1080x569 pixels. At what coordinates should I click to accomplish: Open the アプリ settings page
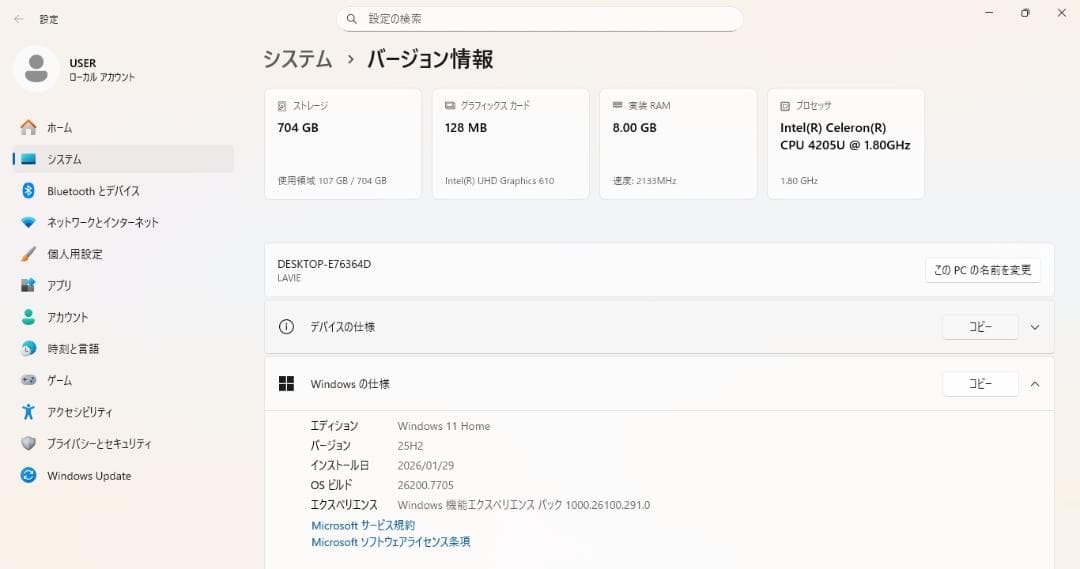123,285
